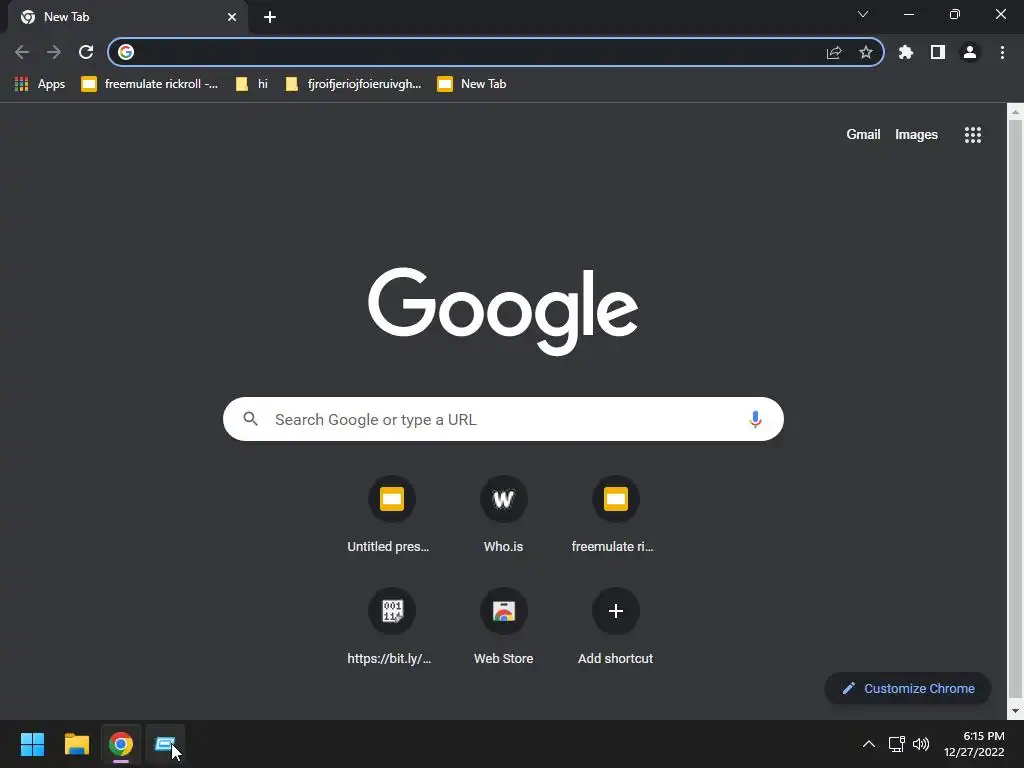Open the volume tray icon
1024x768 pixels.
(921, 744)
